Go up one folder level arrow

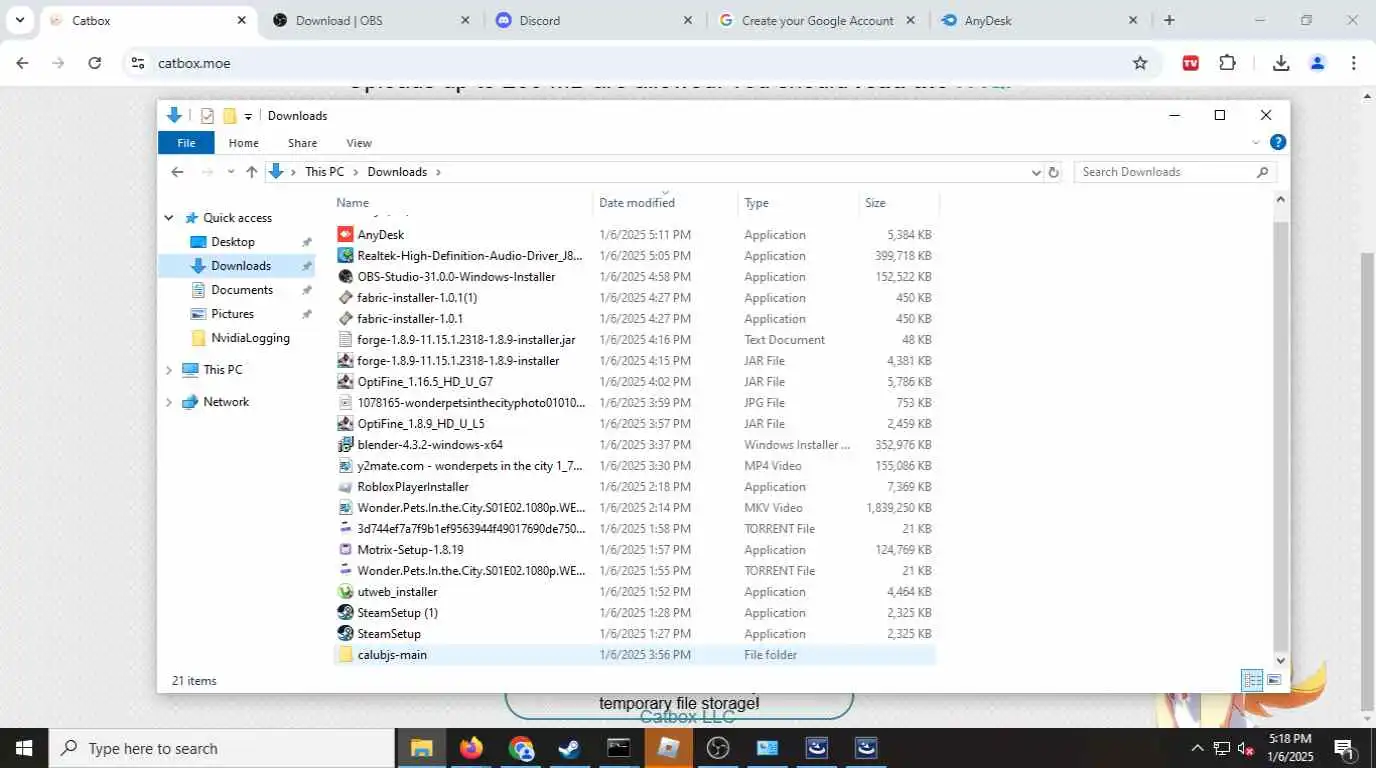pyautogui.click(x=252, y=172)
